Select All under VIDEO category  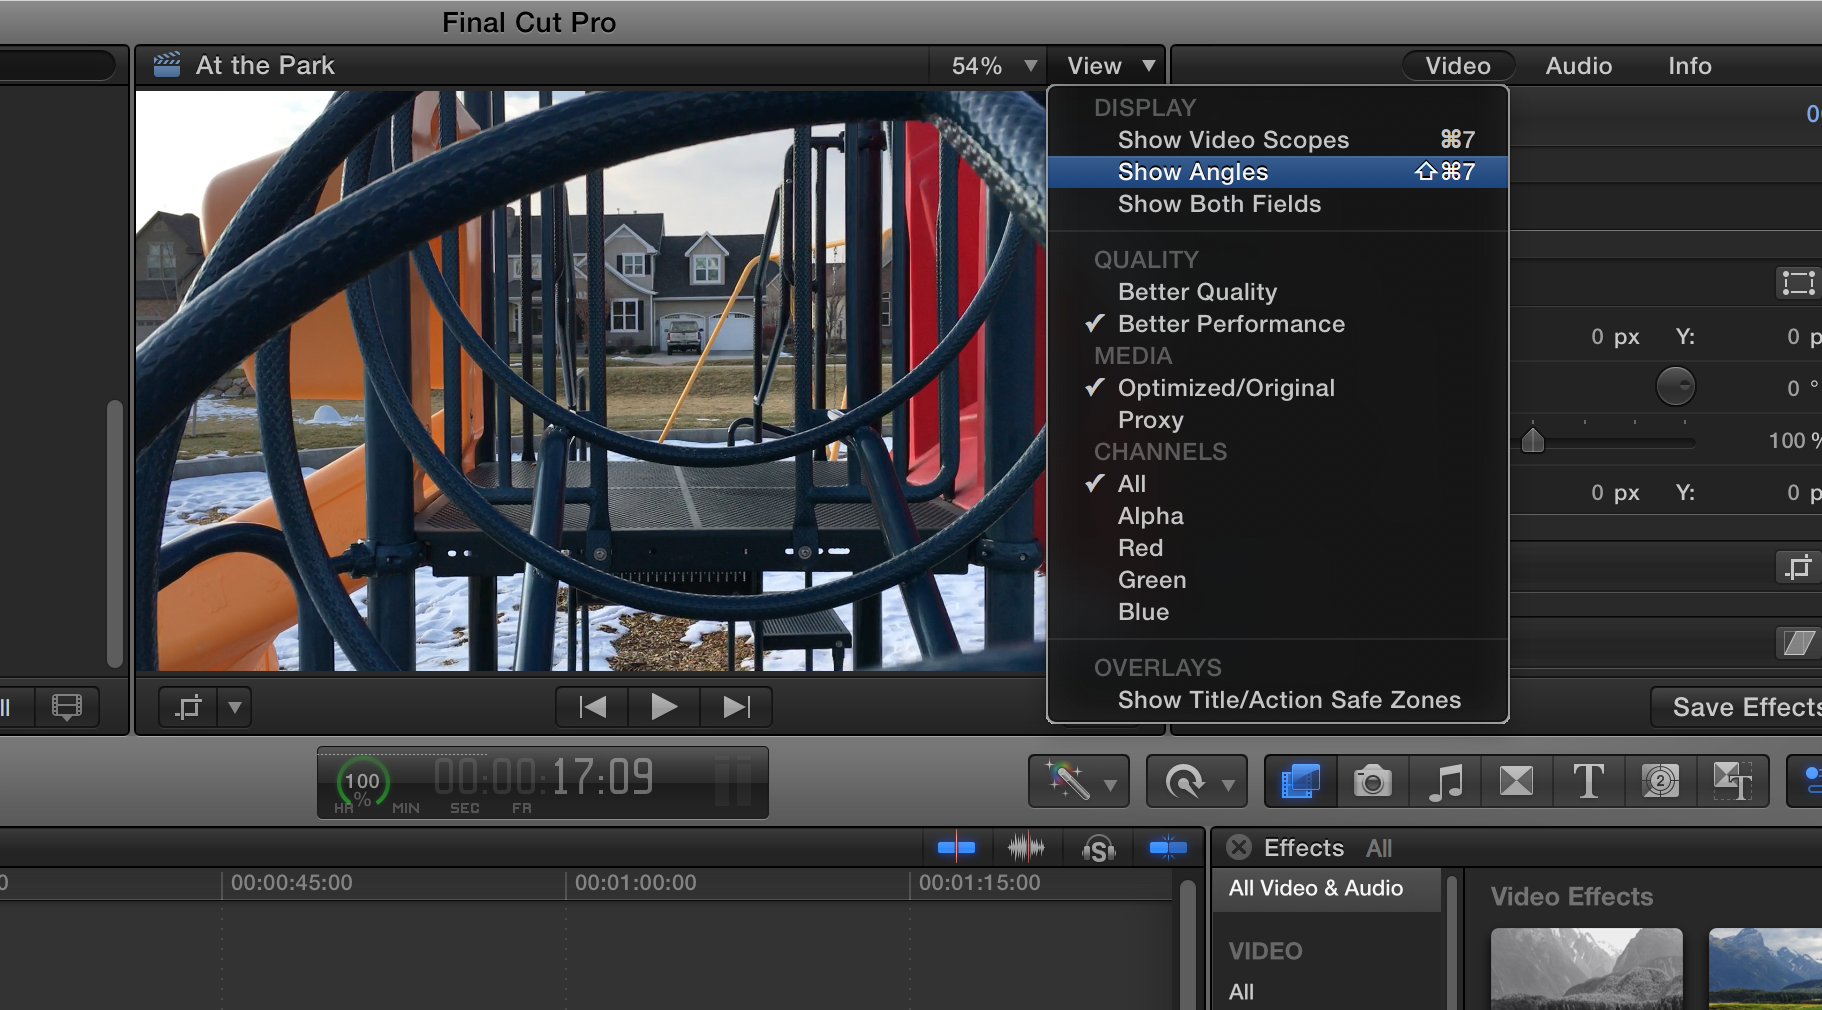click(x=1241, y=992)
